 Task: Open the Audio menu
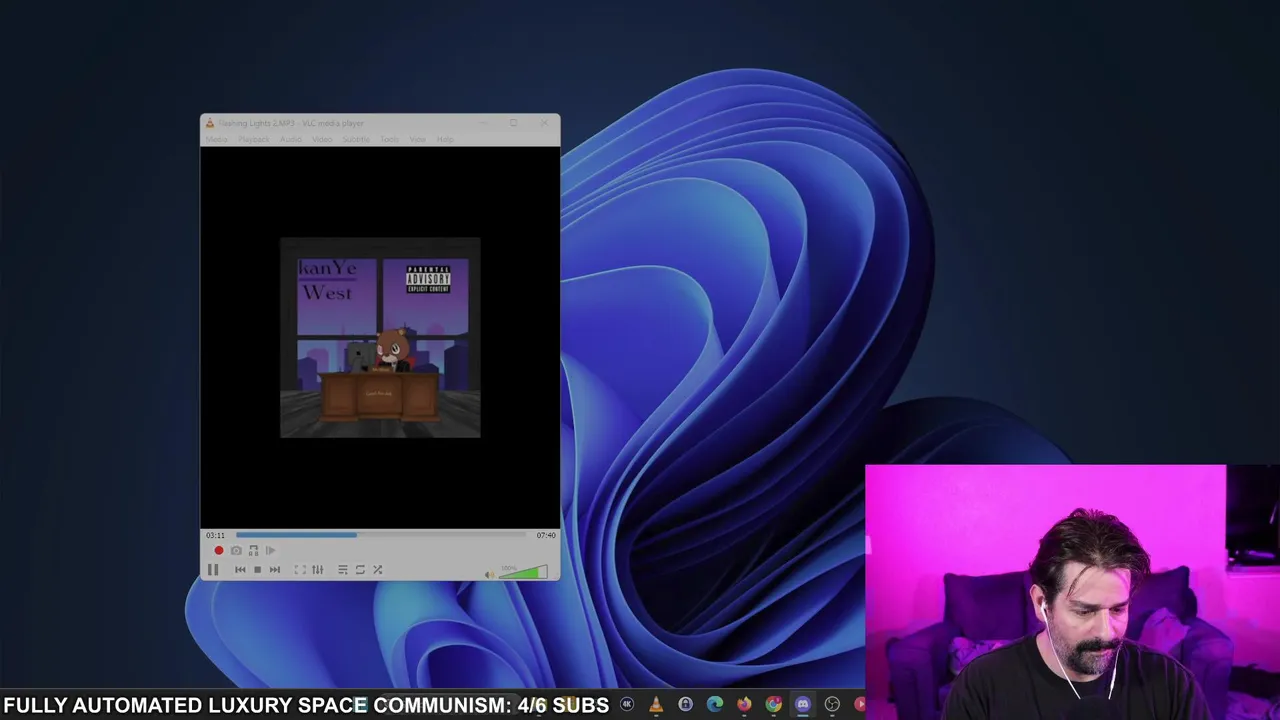[x=291, y=139]
